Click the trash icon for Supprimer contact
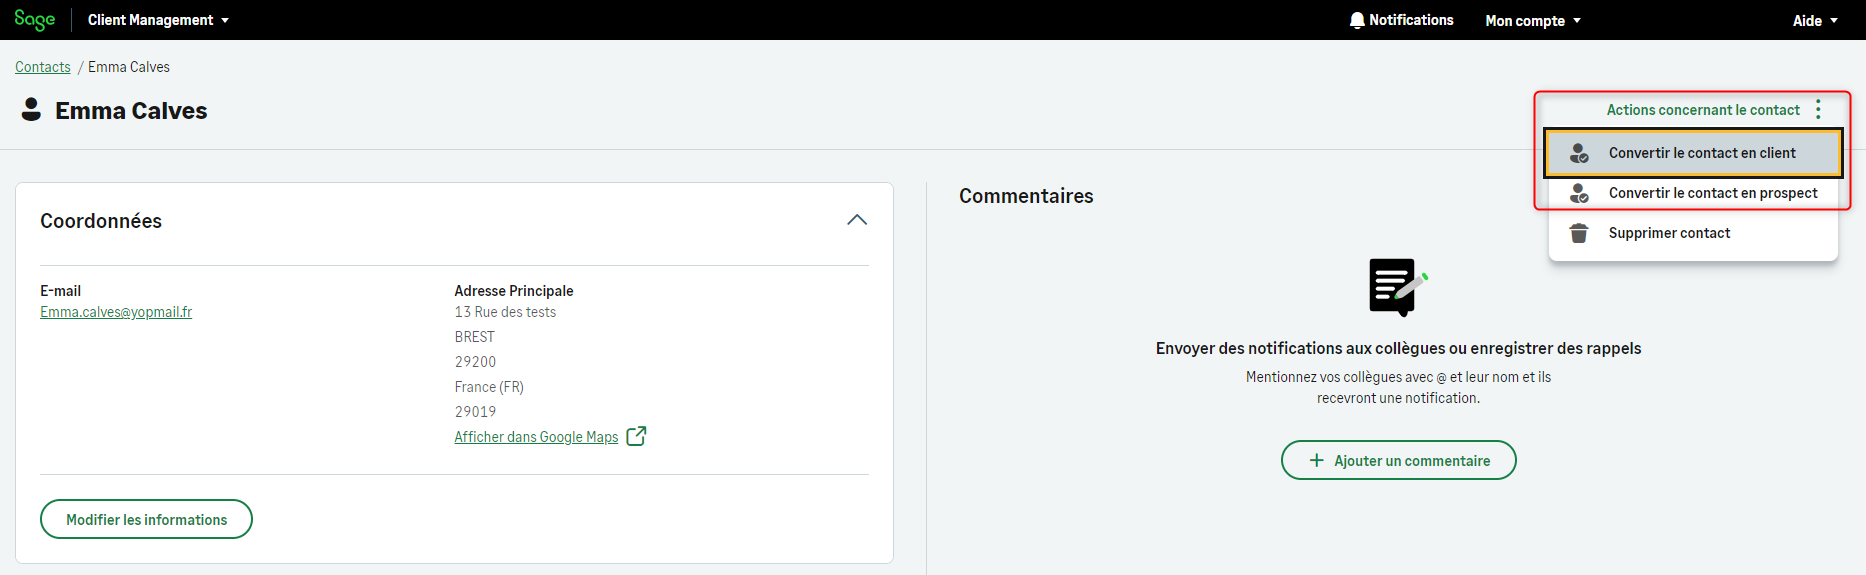 1579,233
